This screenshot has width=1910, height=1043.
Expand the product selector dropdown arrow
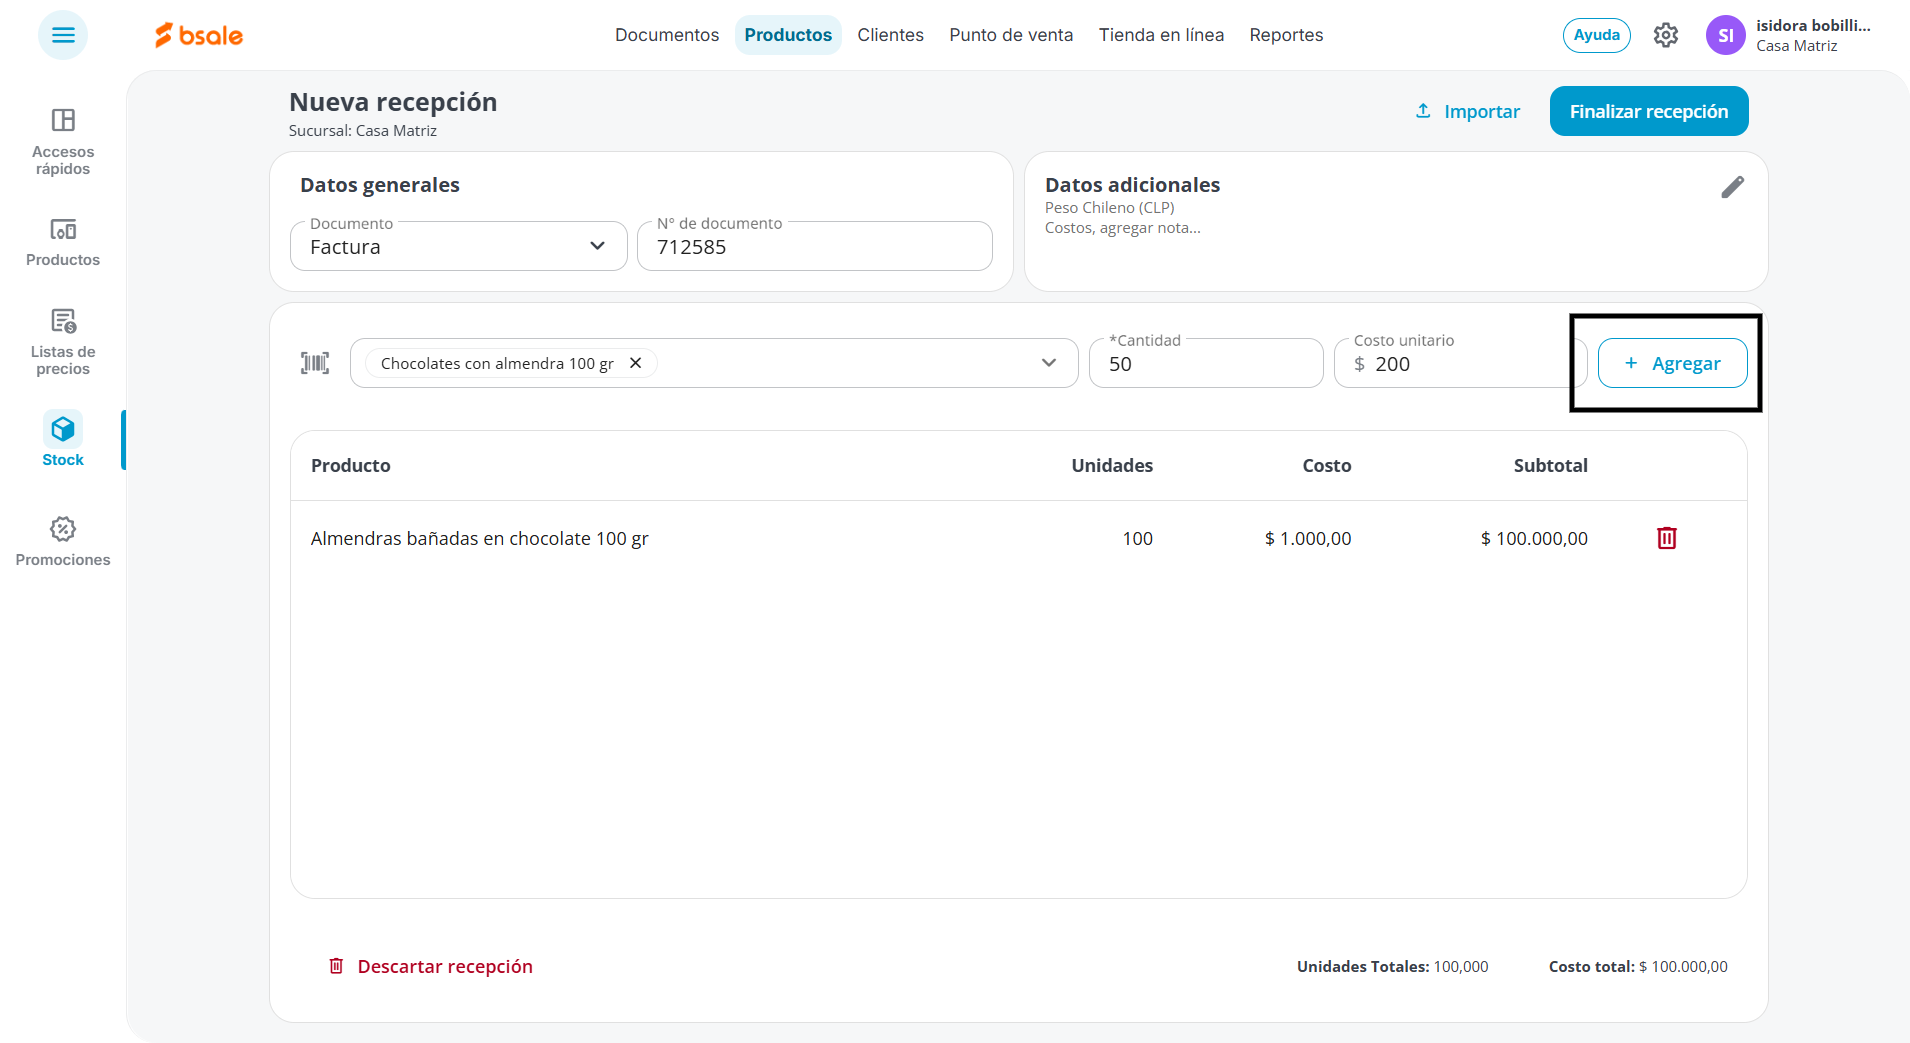1048,363
